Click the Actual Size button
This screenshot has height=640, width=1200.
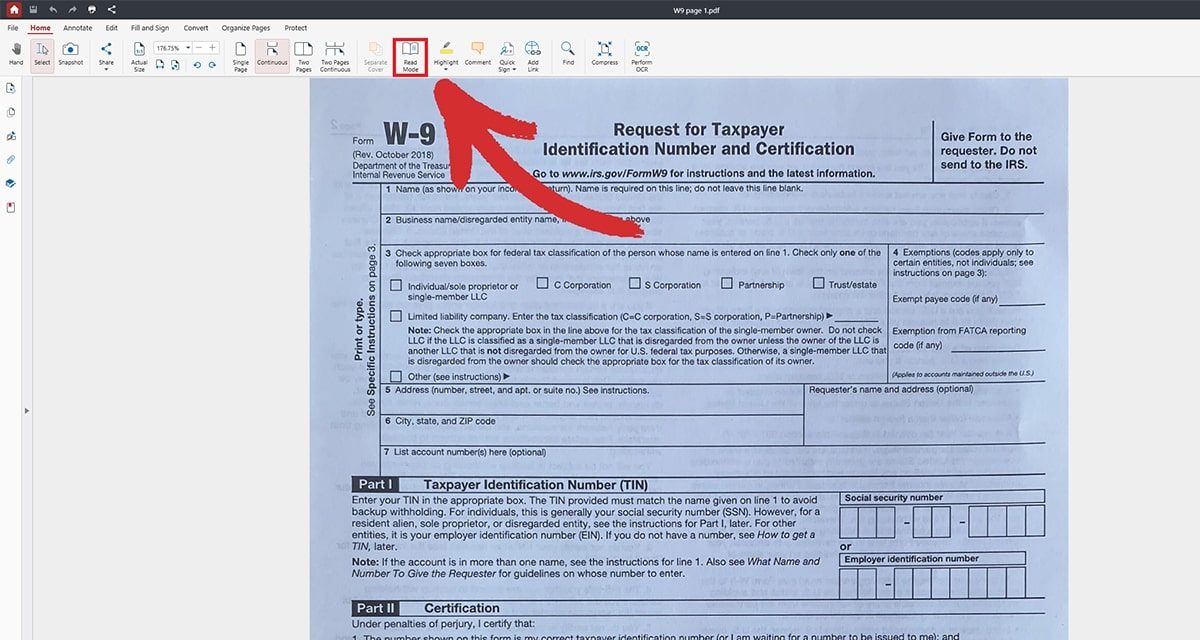click(139, 56)
